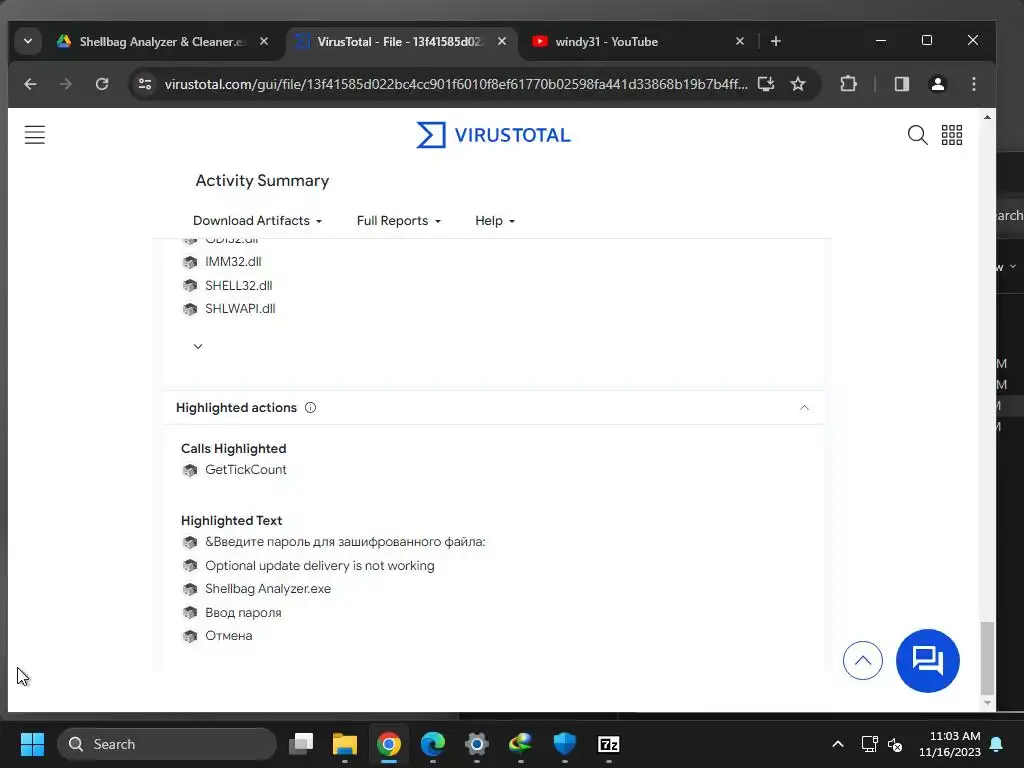Toggle the Chrome side panel icon
Viewport: 1024px width, 768px height.
[x=902, y=84]
